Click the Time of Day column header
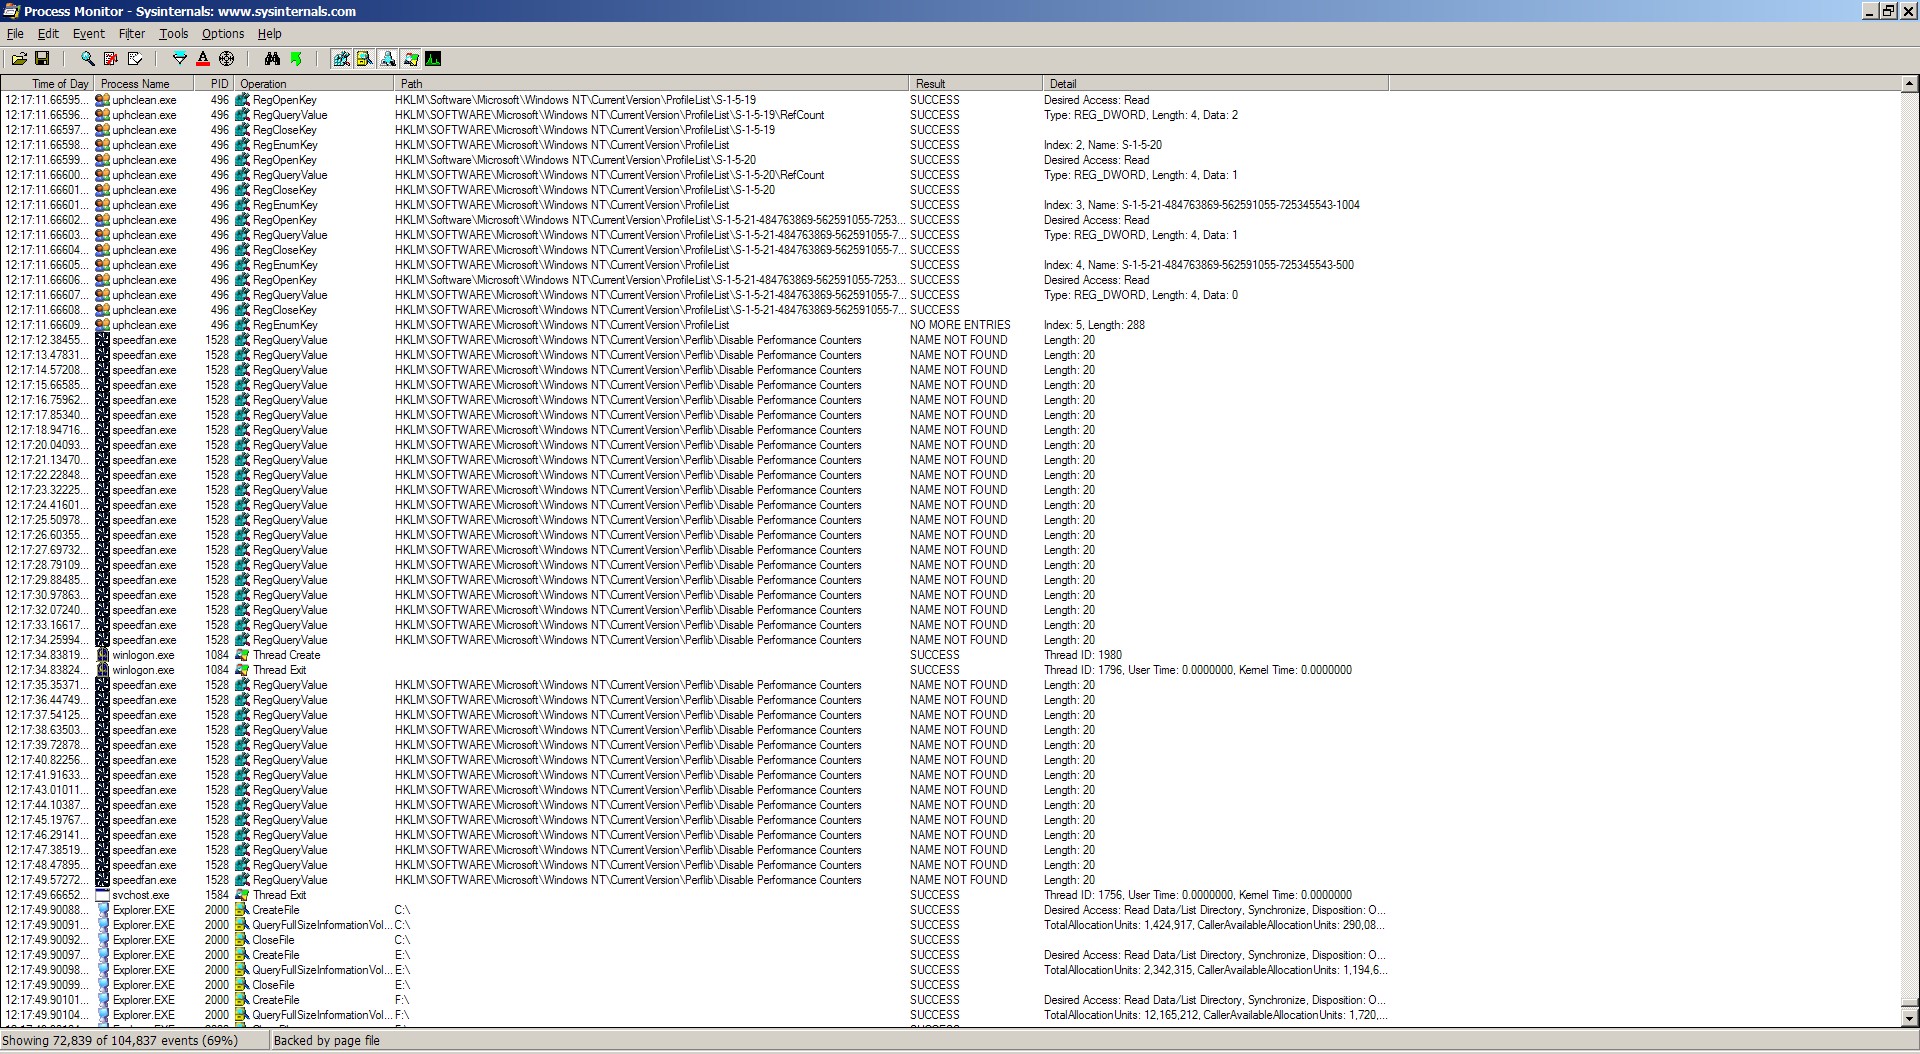This screenshot has height=1054, width=1920. click(48, 84)
